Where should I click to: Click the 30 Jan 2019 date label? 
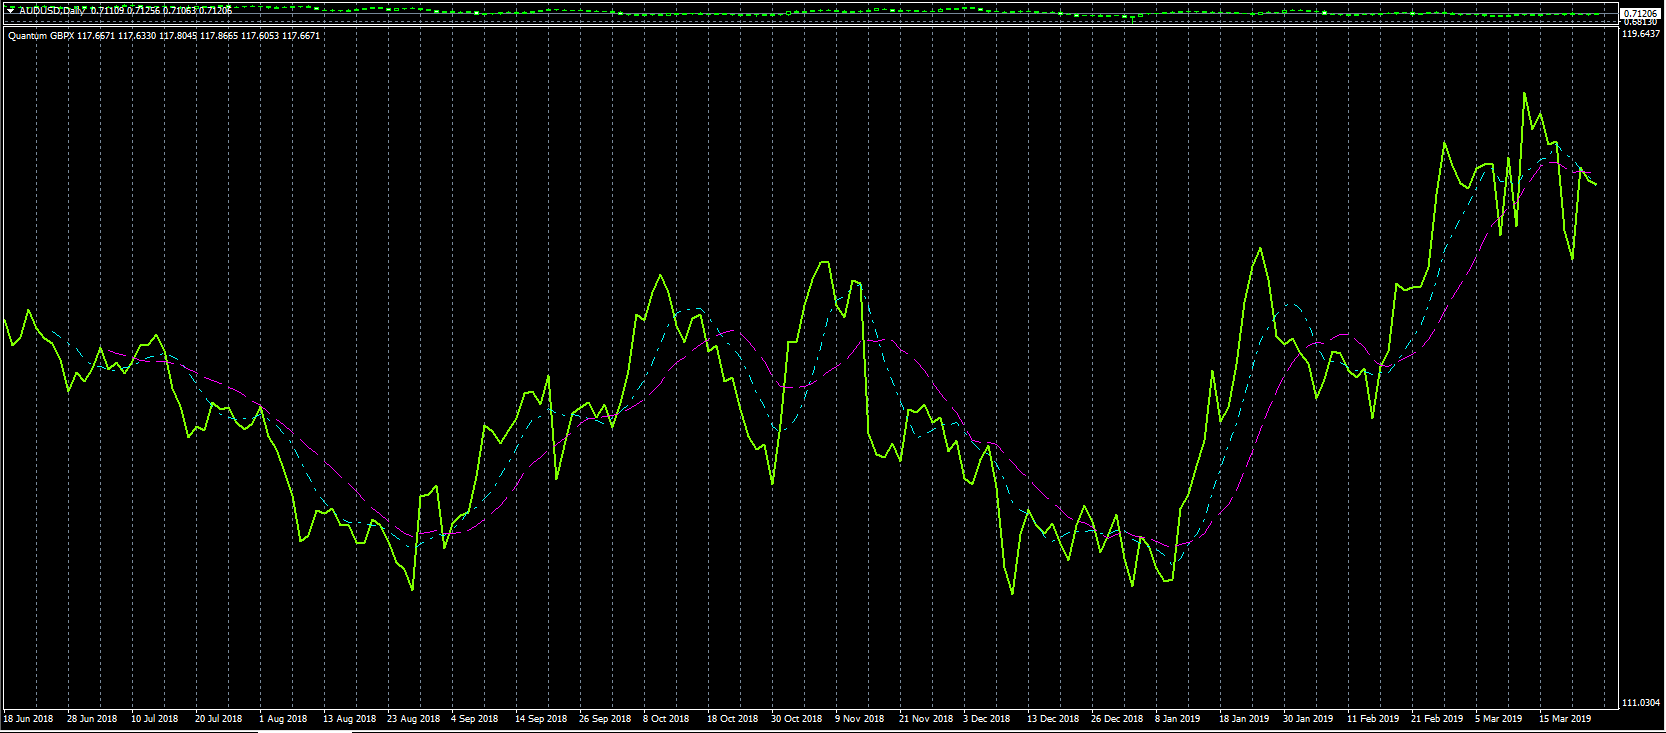click(x=1308, y=718)
